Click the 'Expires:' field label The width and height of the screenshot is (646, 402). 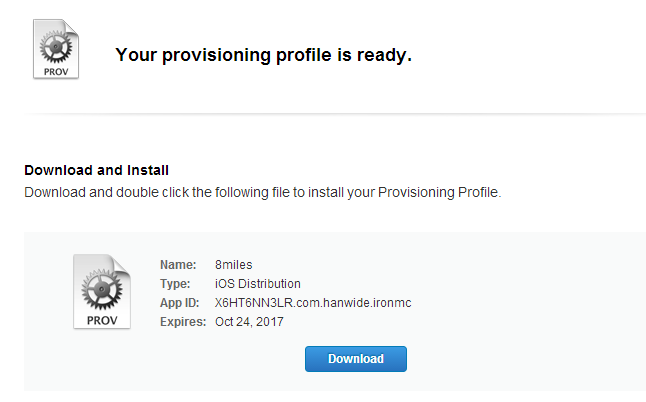(183, 322)
